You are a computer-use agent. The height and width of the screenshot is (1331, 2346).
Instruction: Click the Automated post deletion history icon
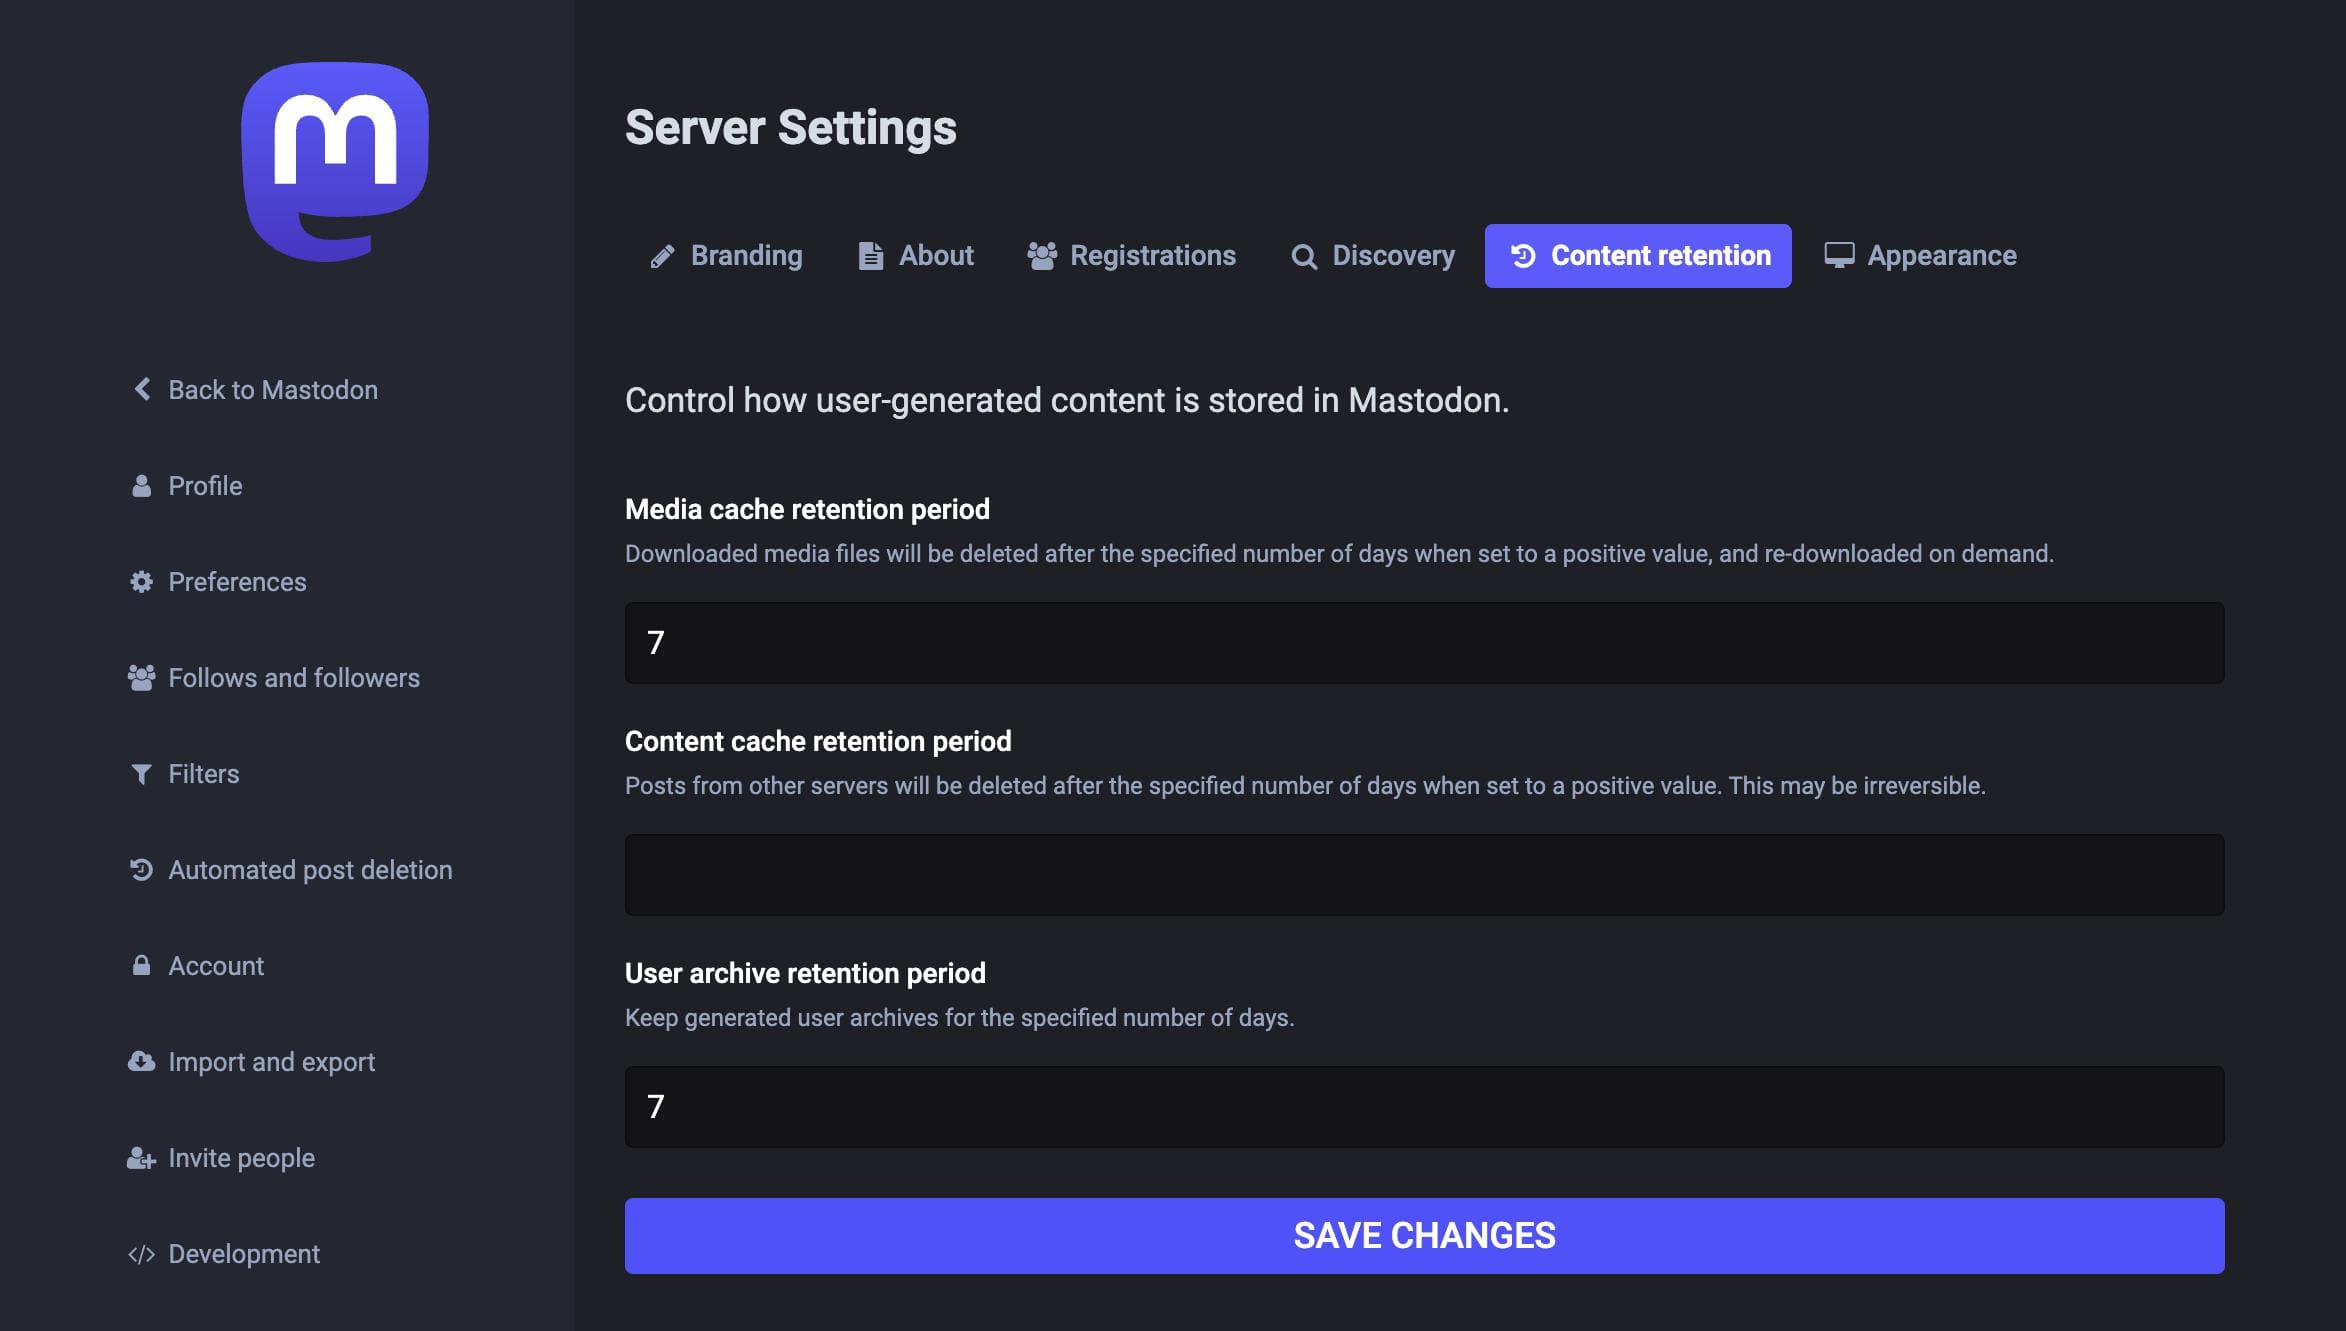click(142, 870)
